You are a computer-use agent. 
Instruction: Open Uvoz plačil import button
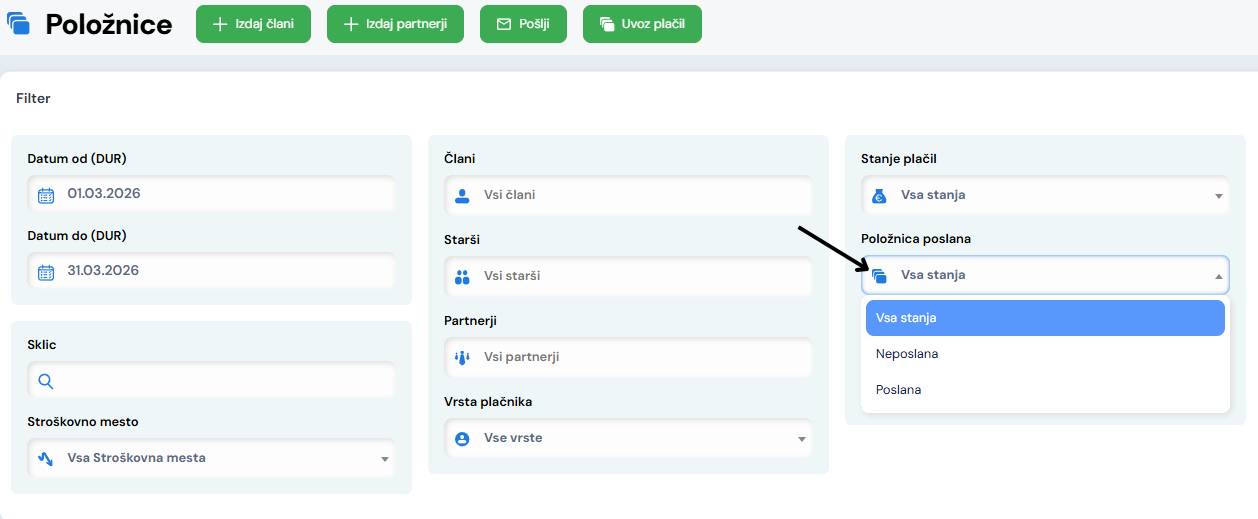pos(642,24)
